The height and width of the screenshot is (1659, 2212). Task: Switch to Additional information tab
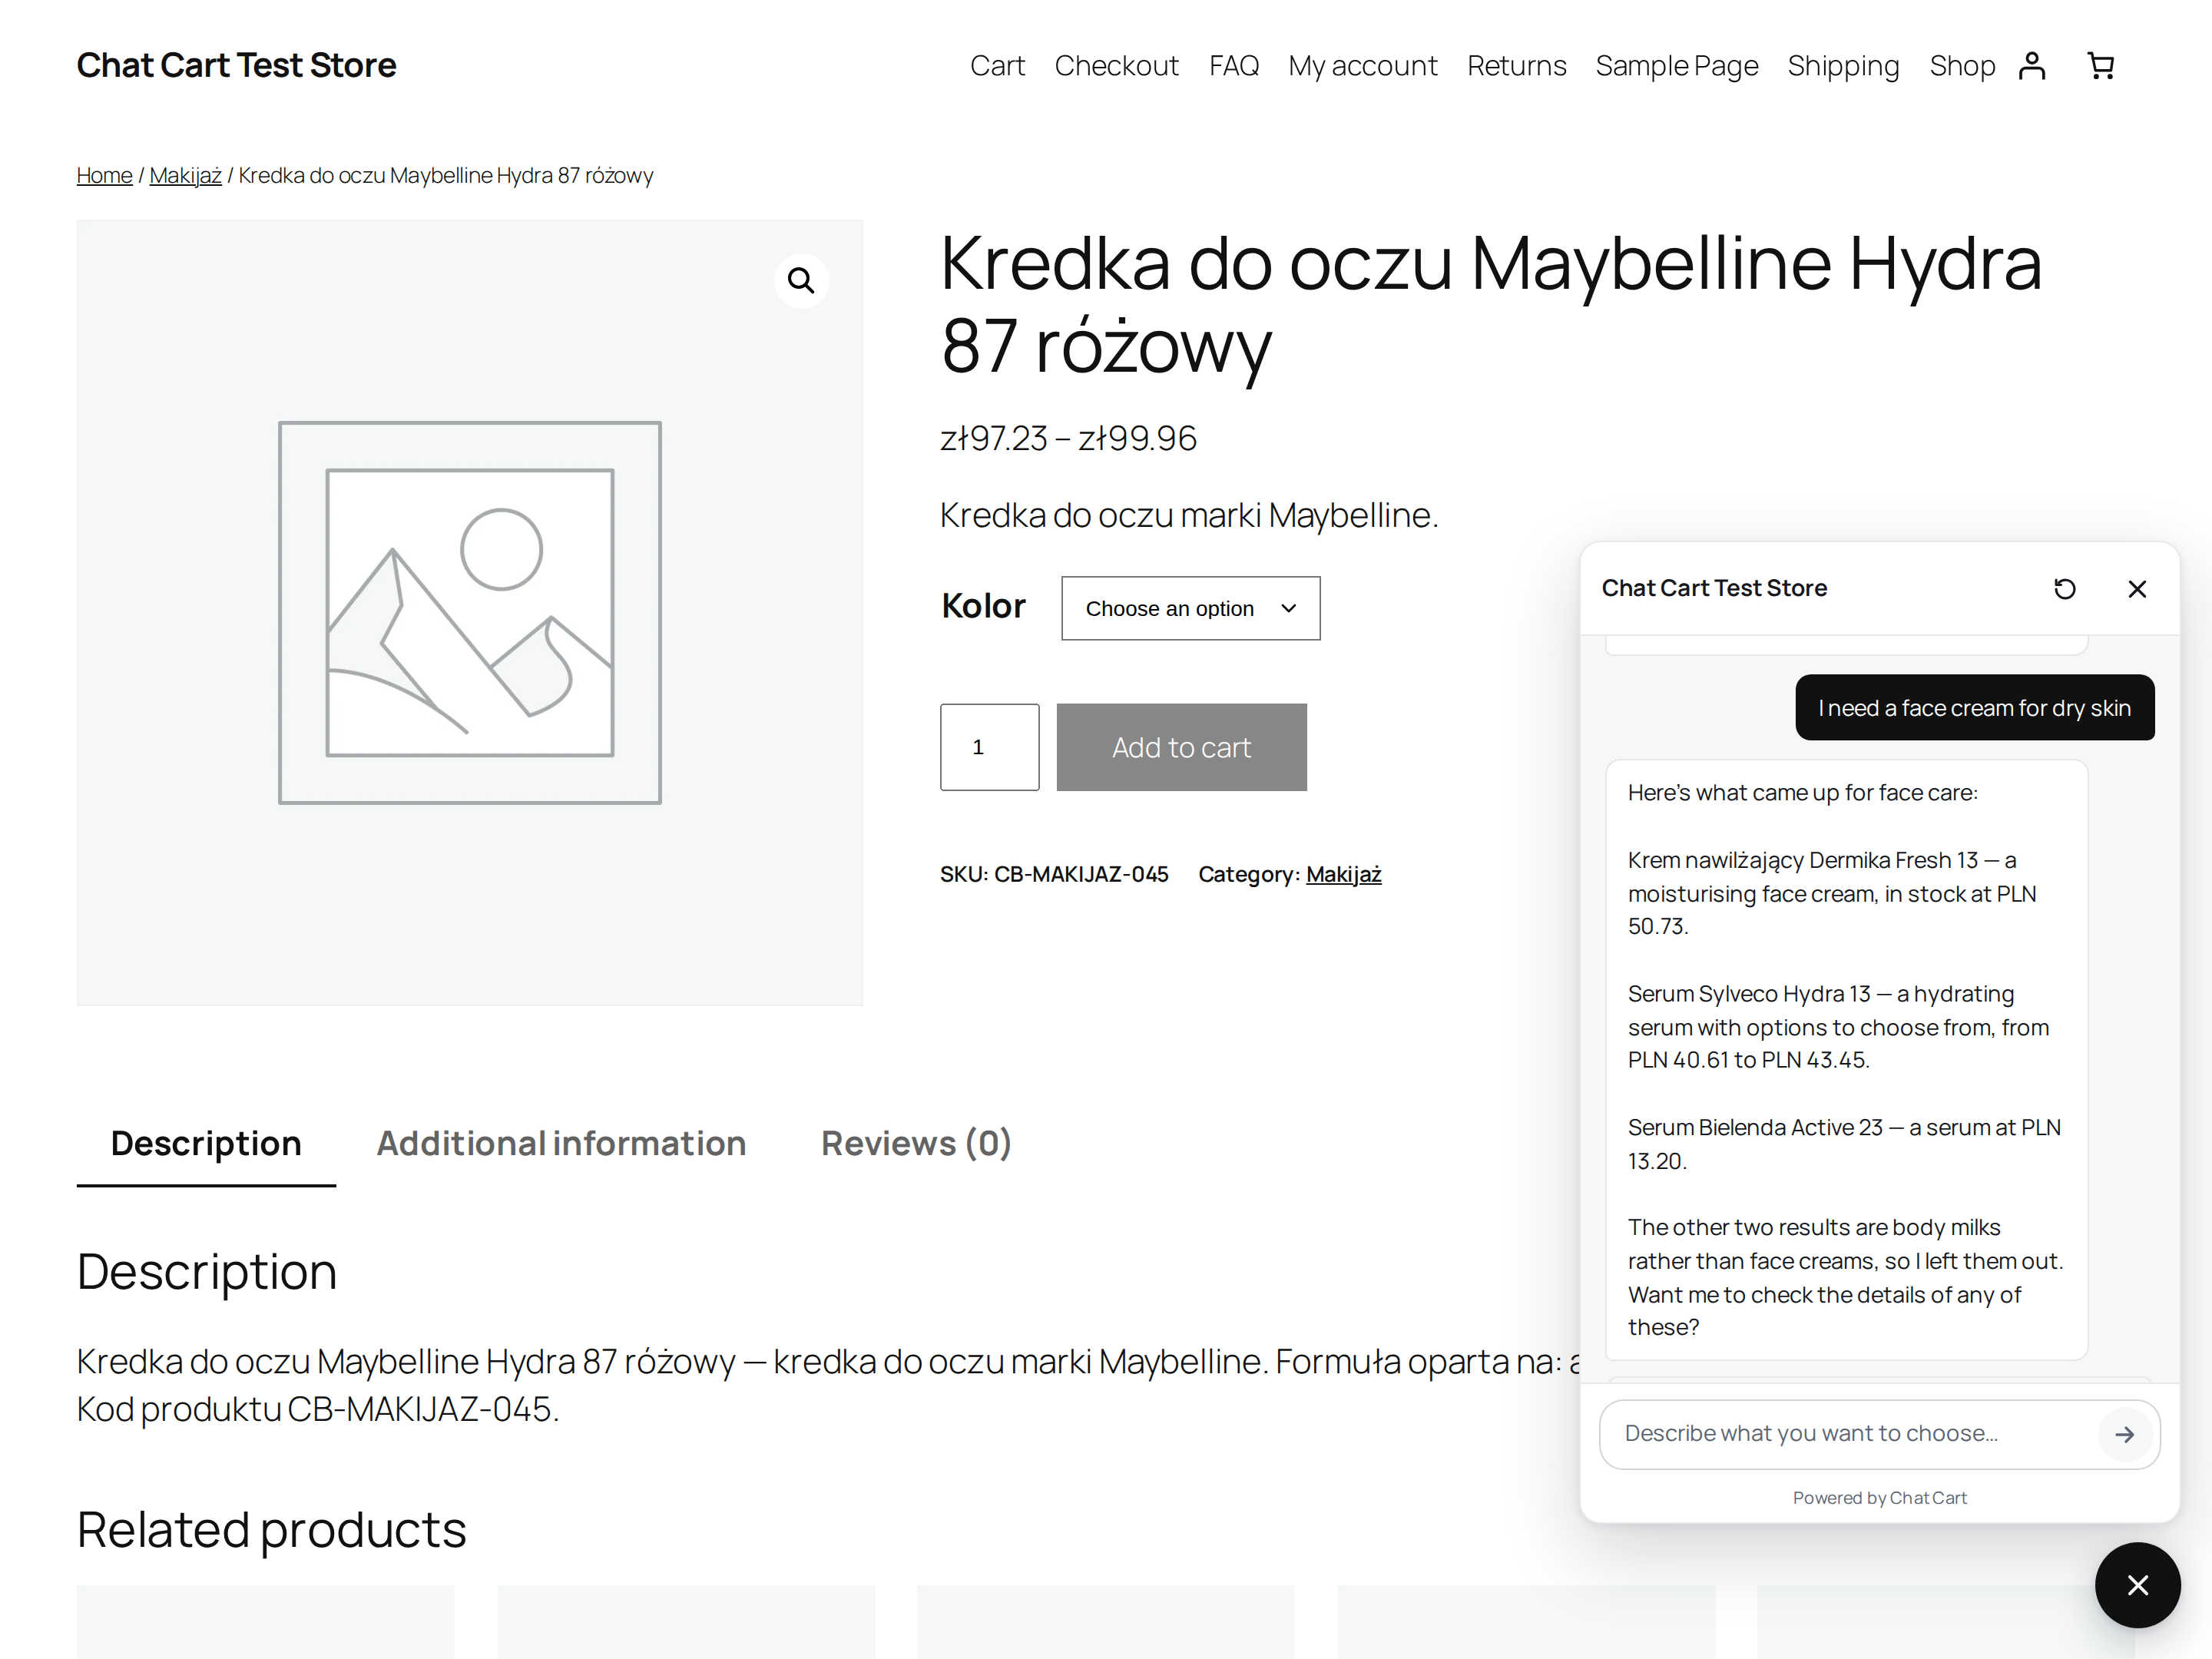[561, 1143]
